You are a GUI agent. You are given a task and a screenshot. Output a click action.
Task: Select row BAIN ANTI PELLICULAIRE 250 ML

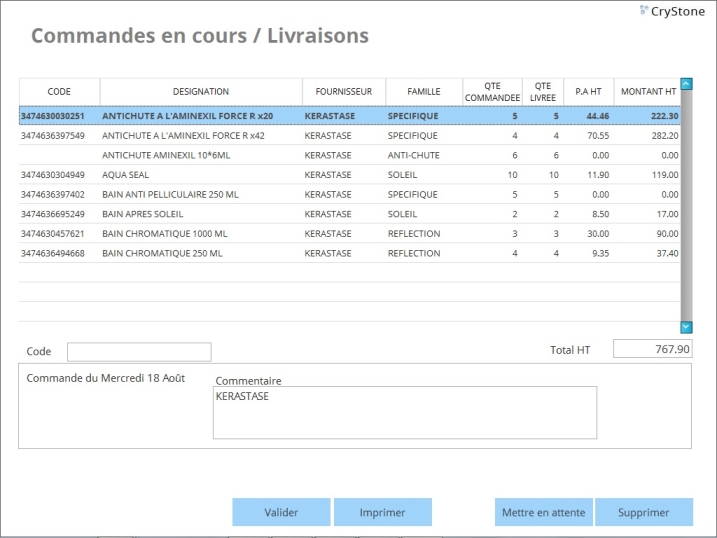click(349, 194)
